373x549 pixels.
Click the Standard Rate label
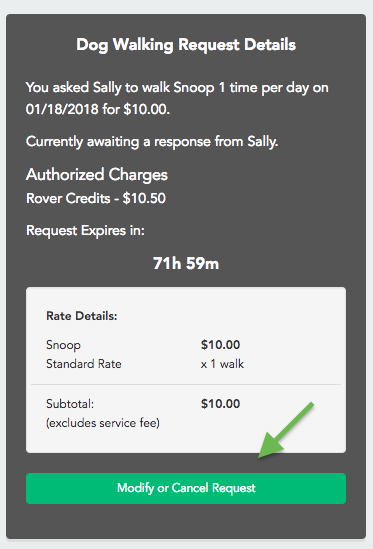coord(84,364)
